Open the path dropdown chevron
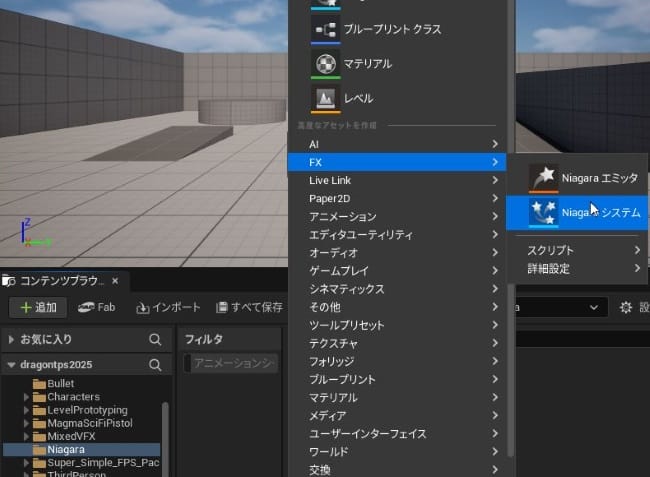Screen dimensions: 650x477 pyautogui.click(x=594, y=308)
